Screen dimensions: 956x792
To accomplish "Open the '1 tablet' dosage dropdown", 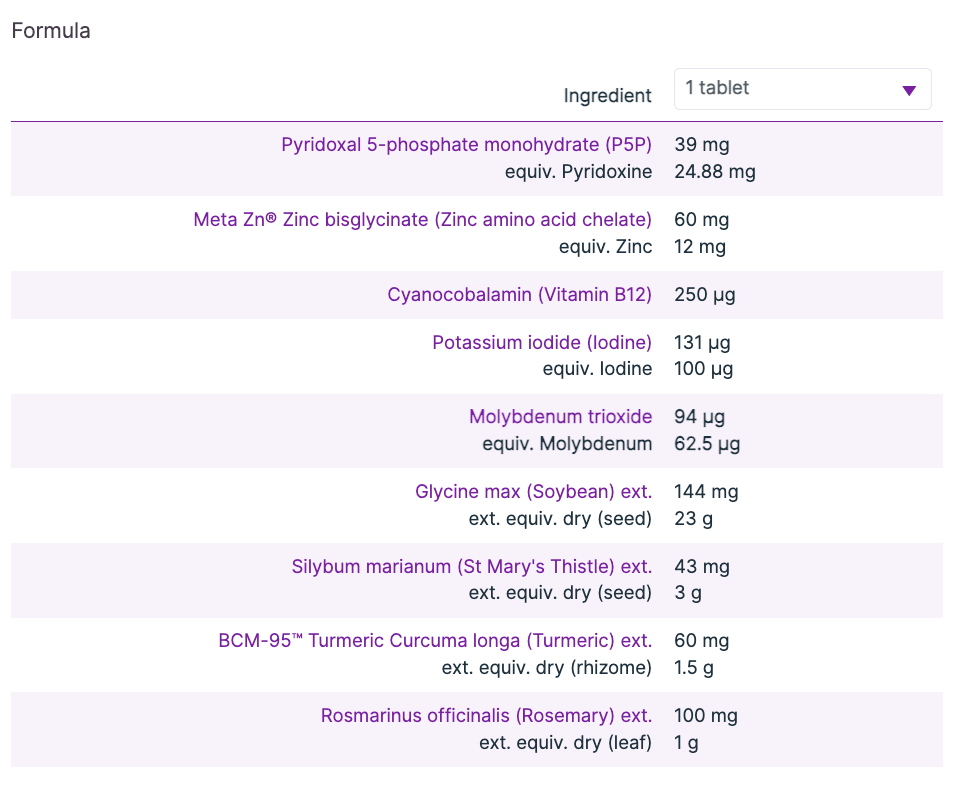I will (790, 89).
